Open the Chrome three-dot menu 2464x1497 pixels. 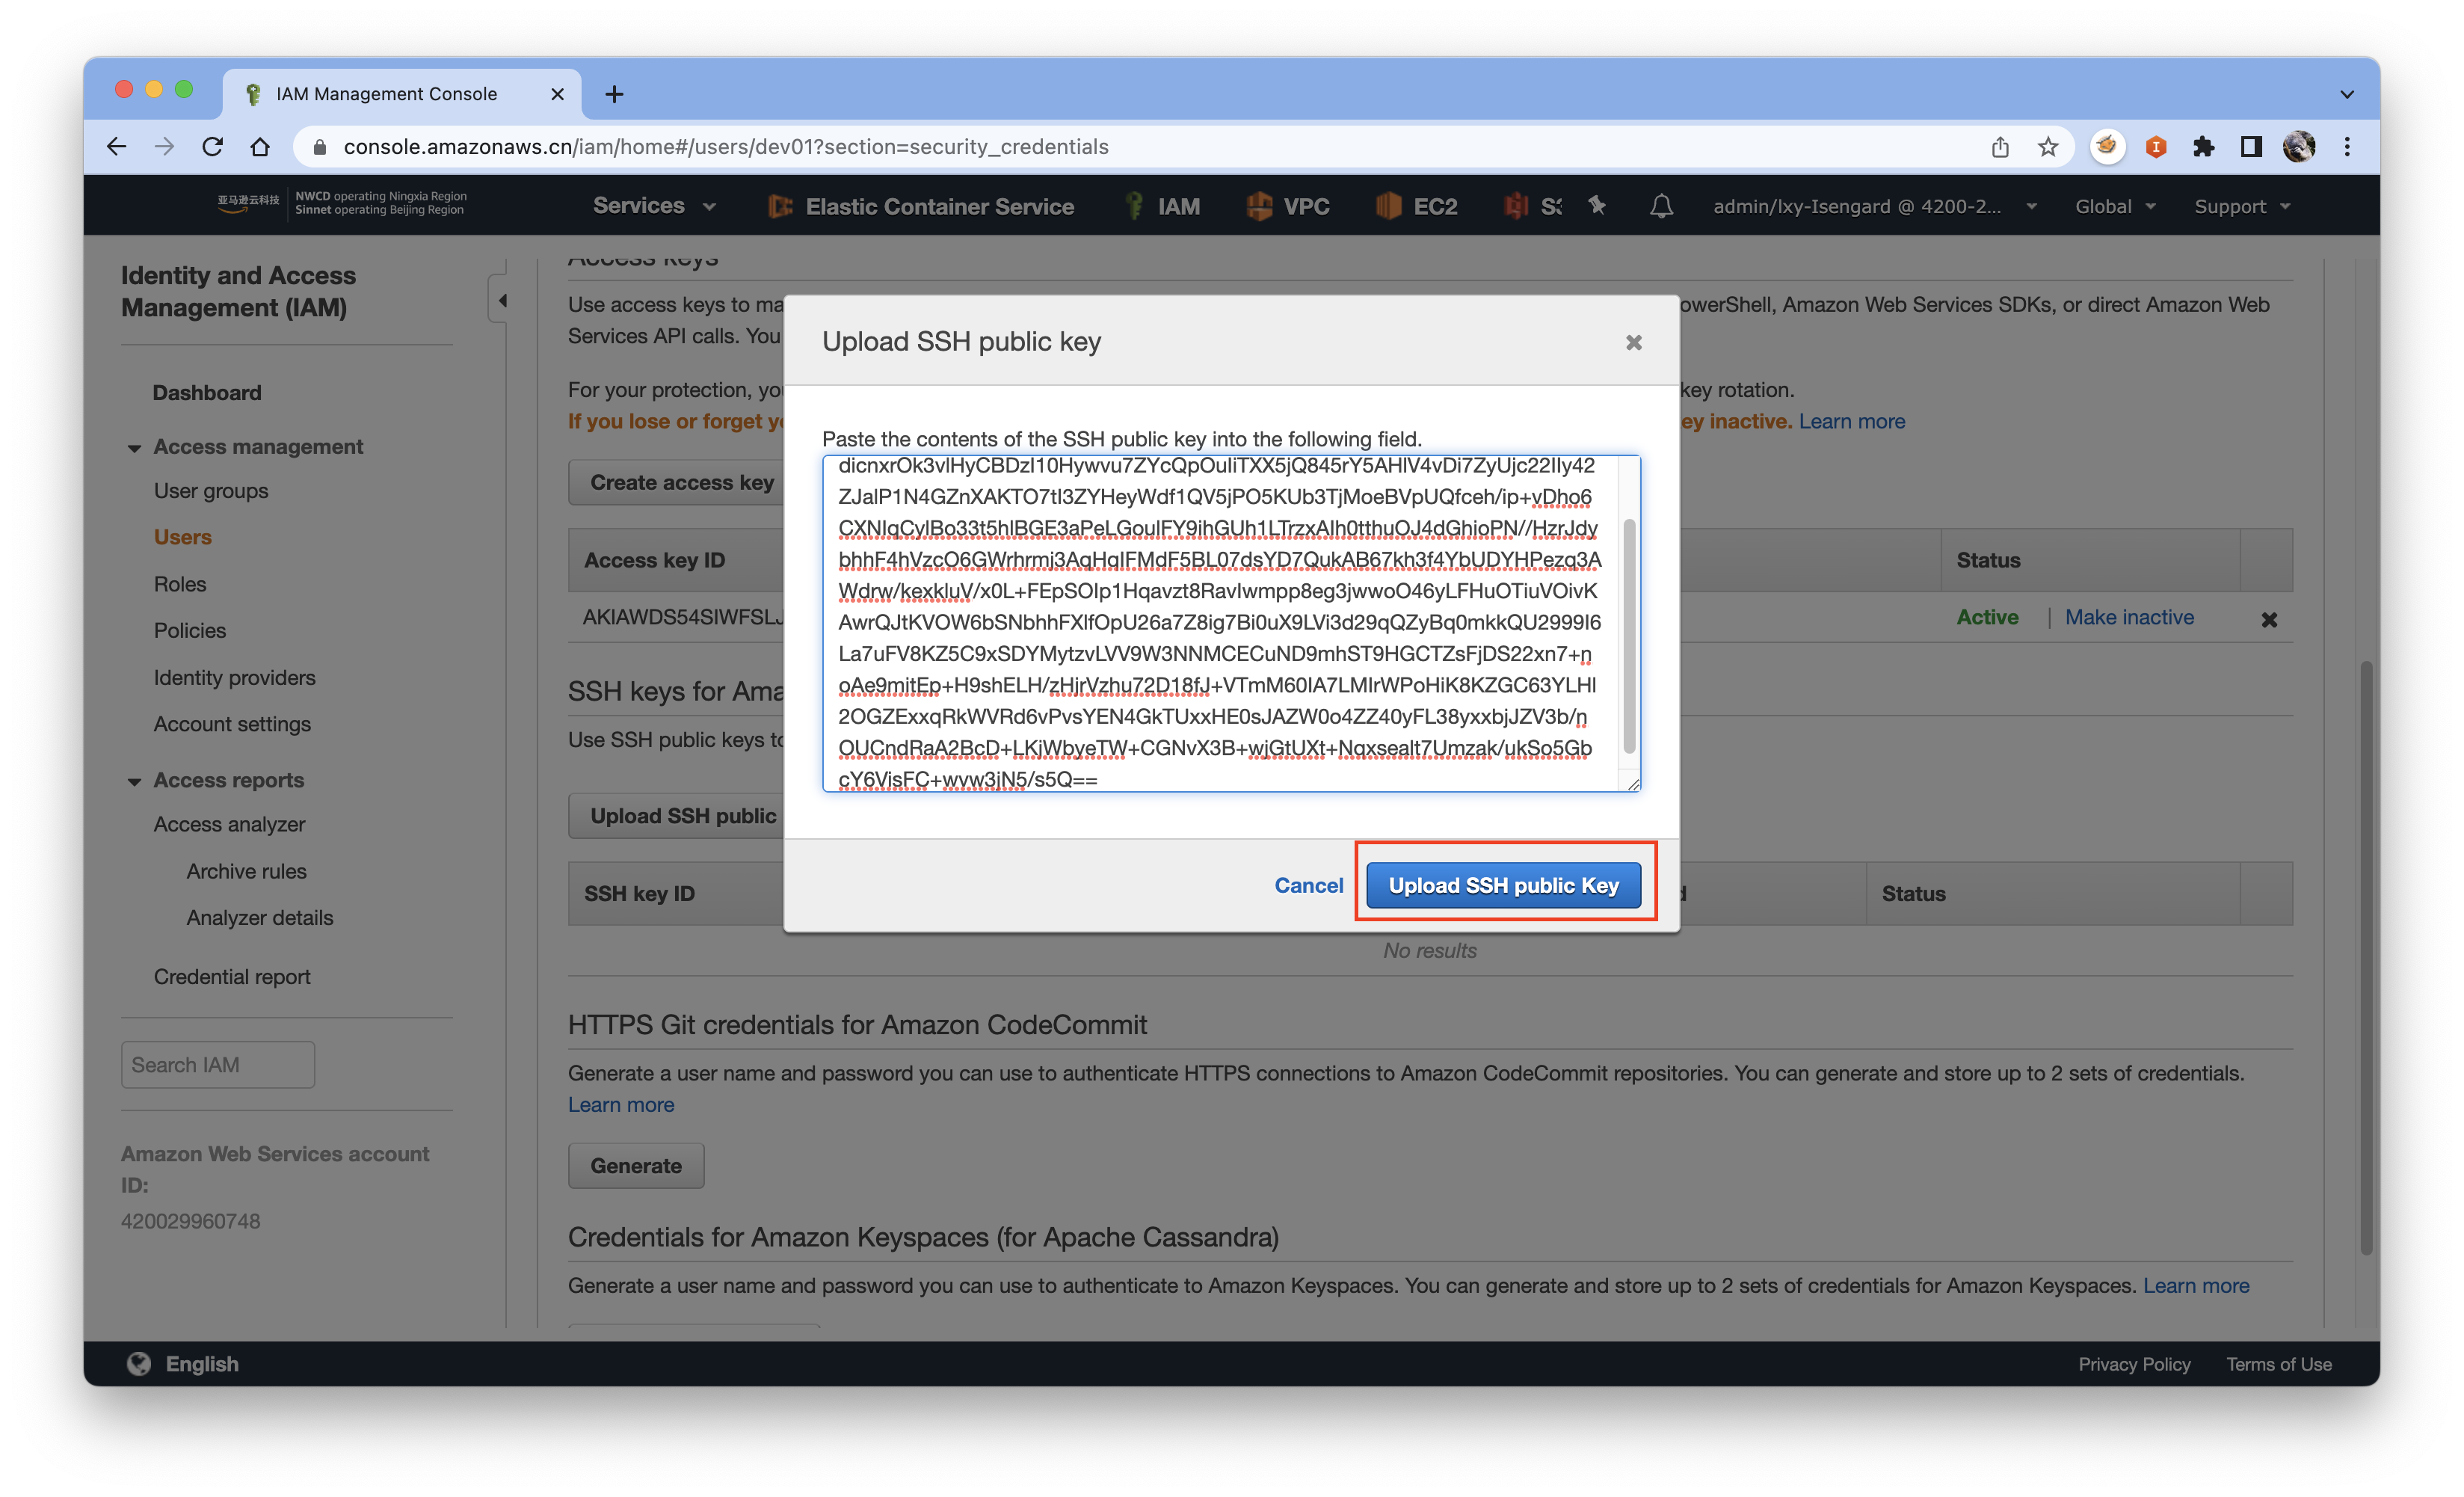(2347, 147)
